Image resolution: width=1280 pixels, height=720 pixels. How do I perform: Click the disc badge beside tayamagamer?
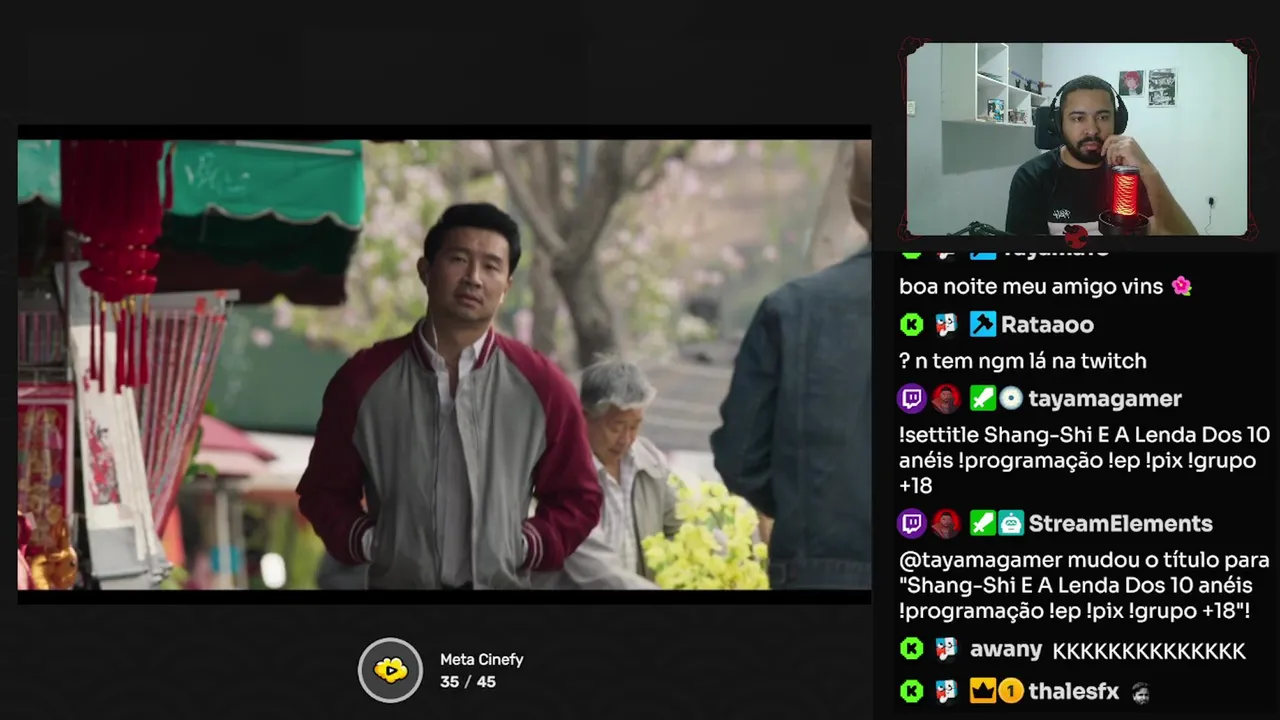click(x=1011, y=399)
